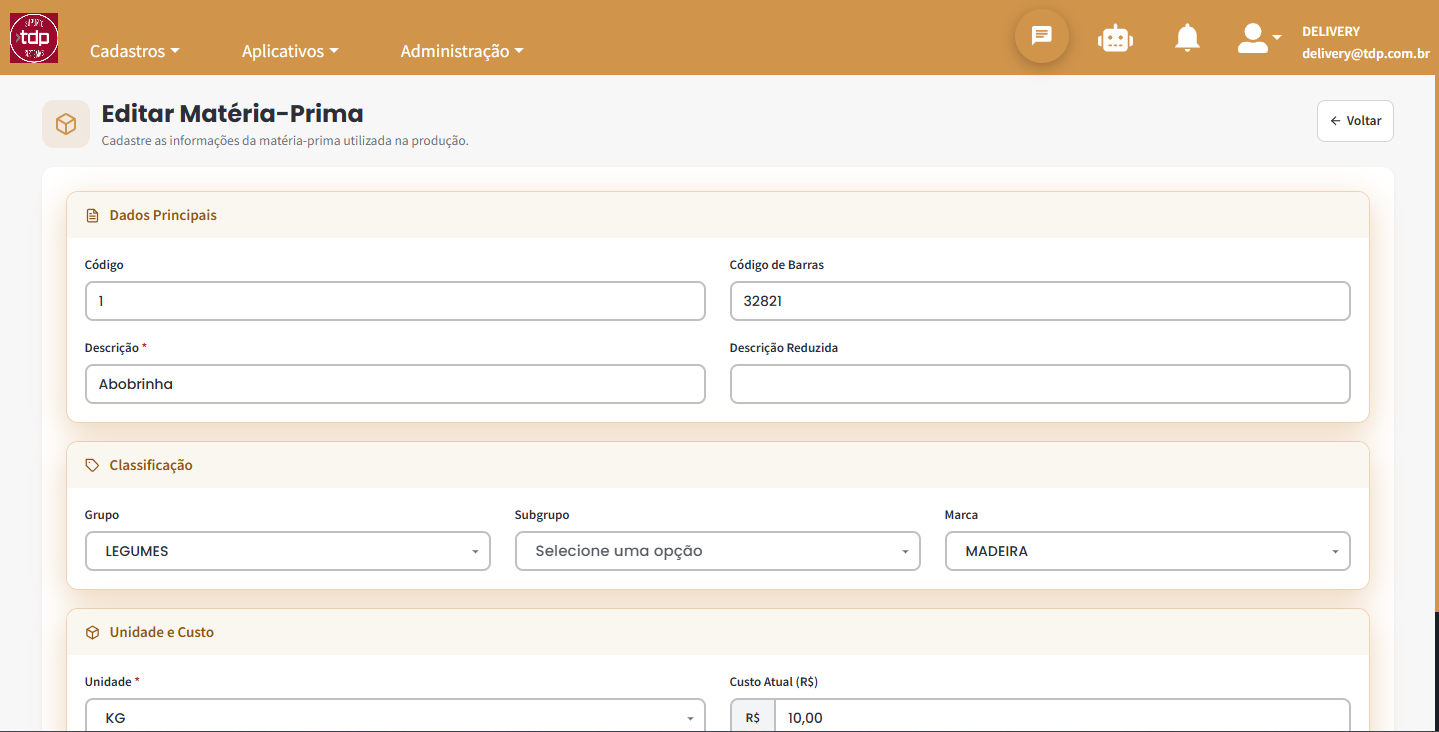Click the Código de Barras field
The height and width of the screenshot is (732, 1439).
(x=1040, y=301)
